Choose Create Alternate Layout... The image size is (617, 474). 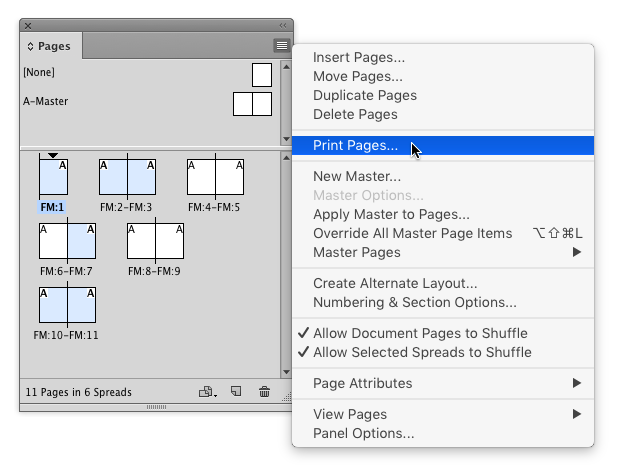tap(443, 283)
